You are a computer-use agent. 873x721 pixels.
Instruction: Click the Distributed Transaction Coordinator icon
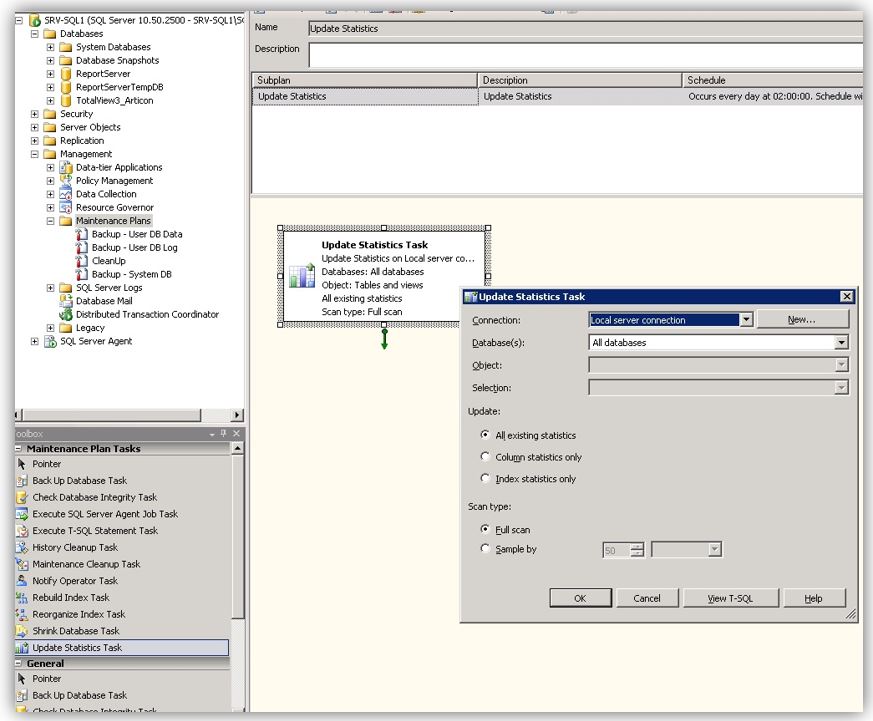[x=66, y=315]
